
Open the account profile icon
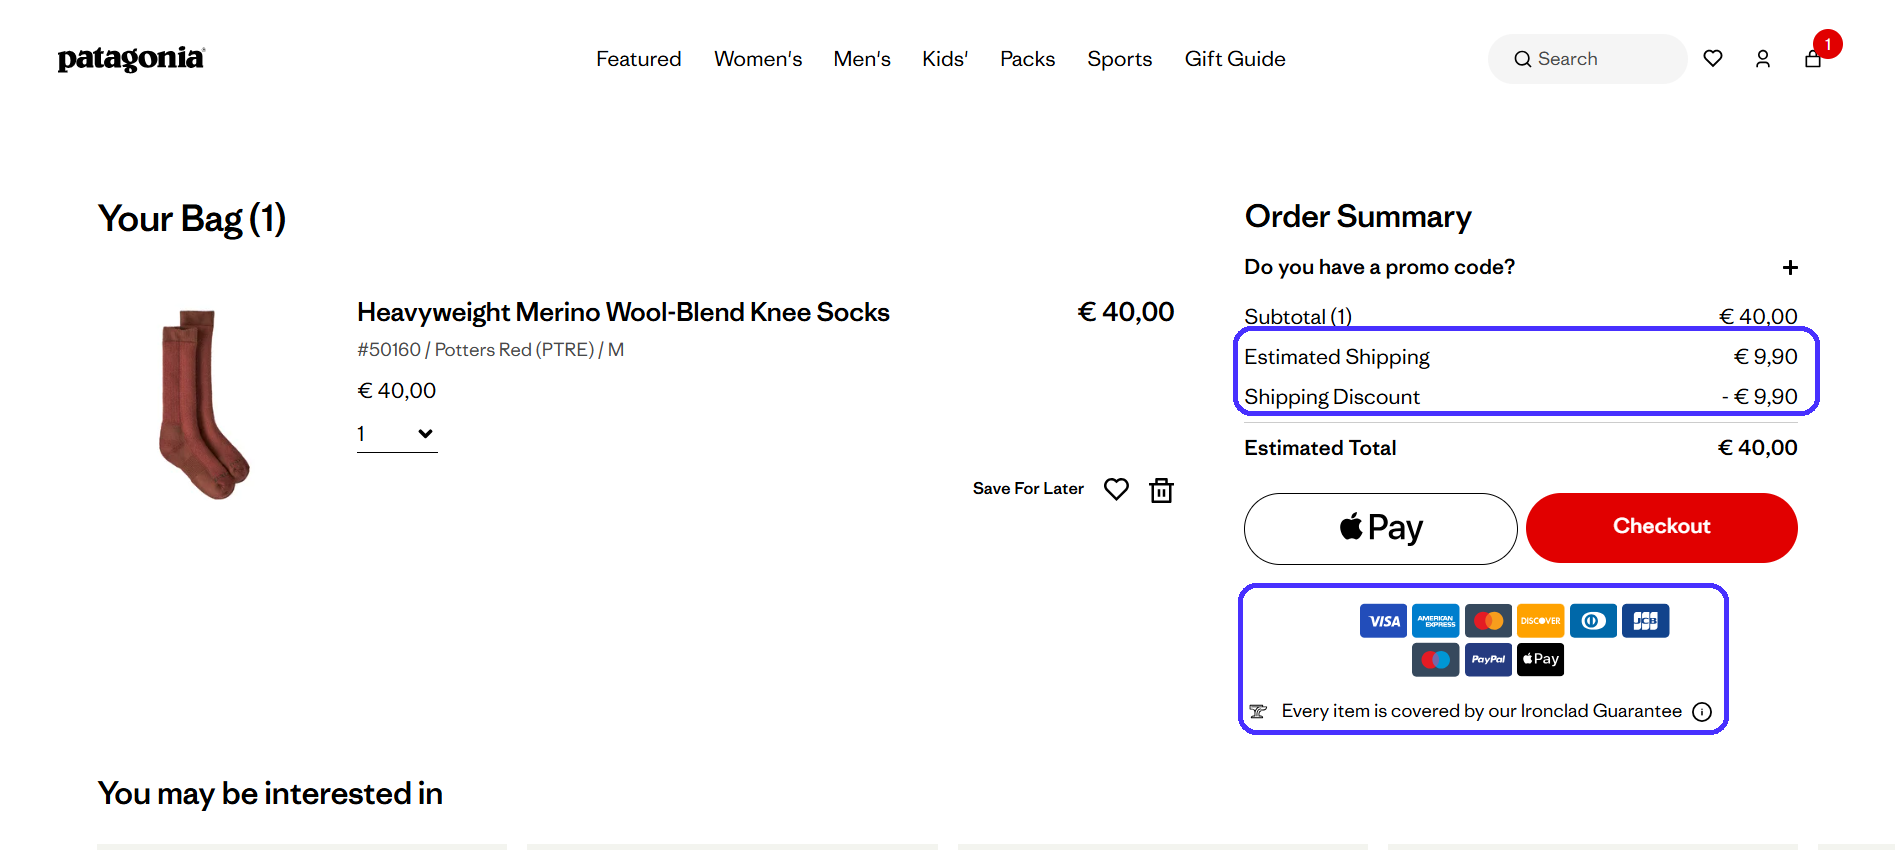pyautogui.click(x=1763, y=59)
